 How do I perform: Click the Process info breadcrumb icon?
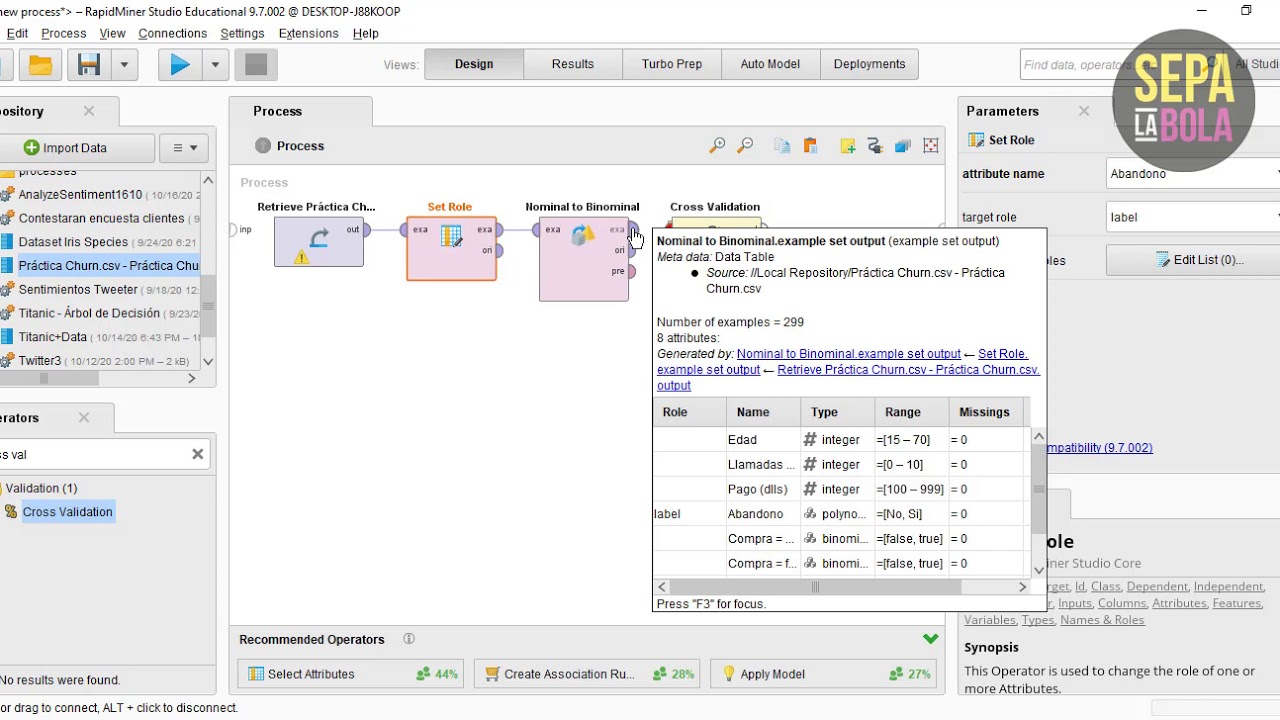(263, 146)
